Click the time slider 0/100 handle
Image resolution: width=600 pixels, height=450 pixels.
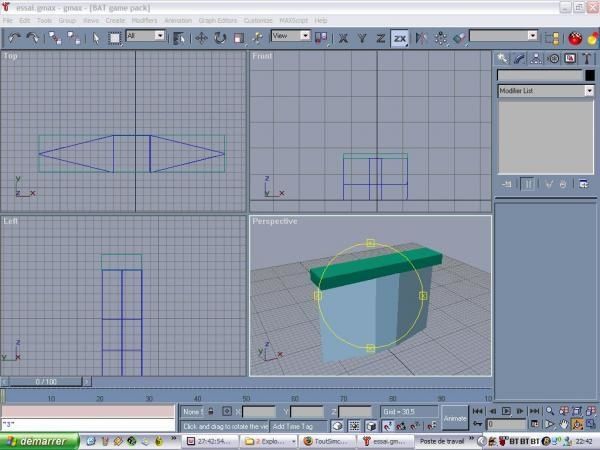tap(46, 382)
